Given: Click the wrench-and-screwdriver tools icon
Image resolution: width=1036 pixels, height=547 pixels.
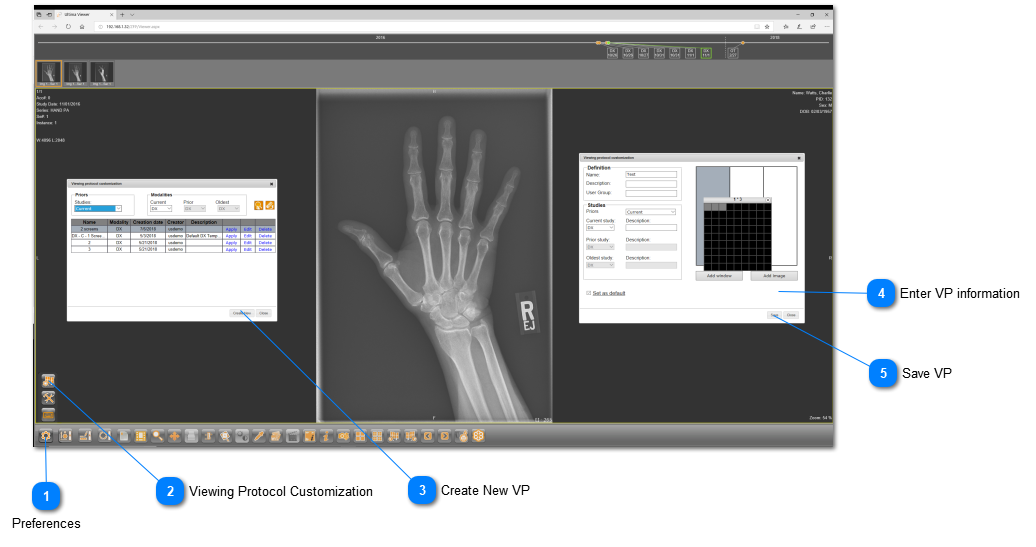Looking at the screenshot, I should click(x=48, y=397).
